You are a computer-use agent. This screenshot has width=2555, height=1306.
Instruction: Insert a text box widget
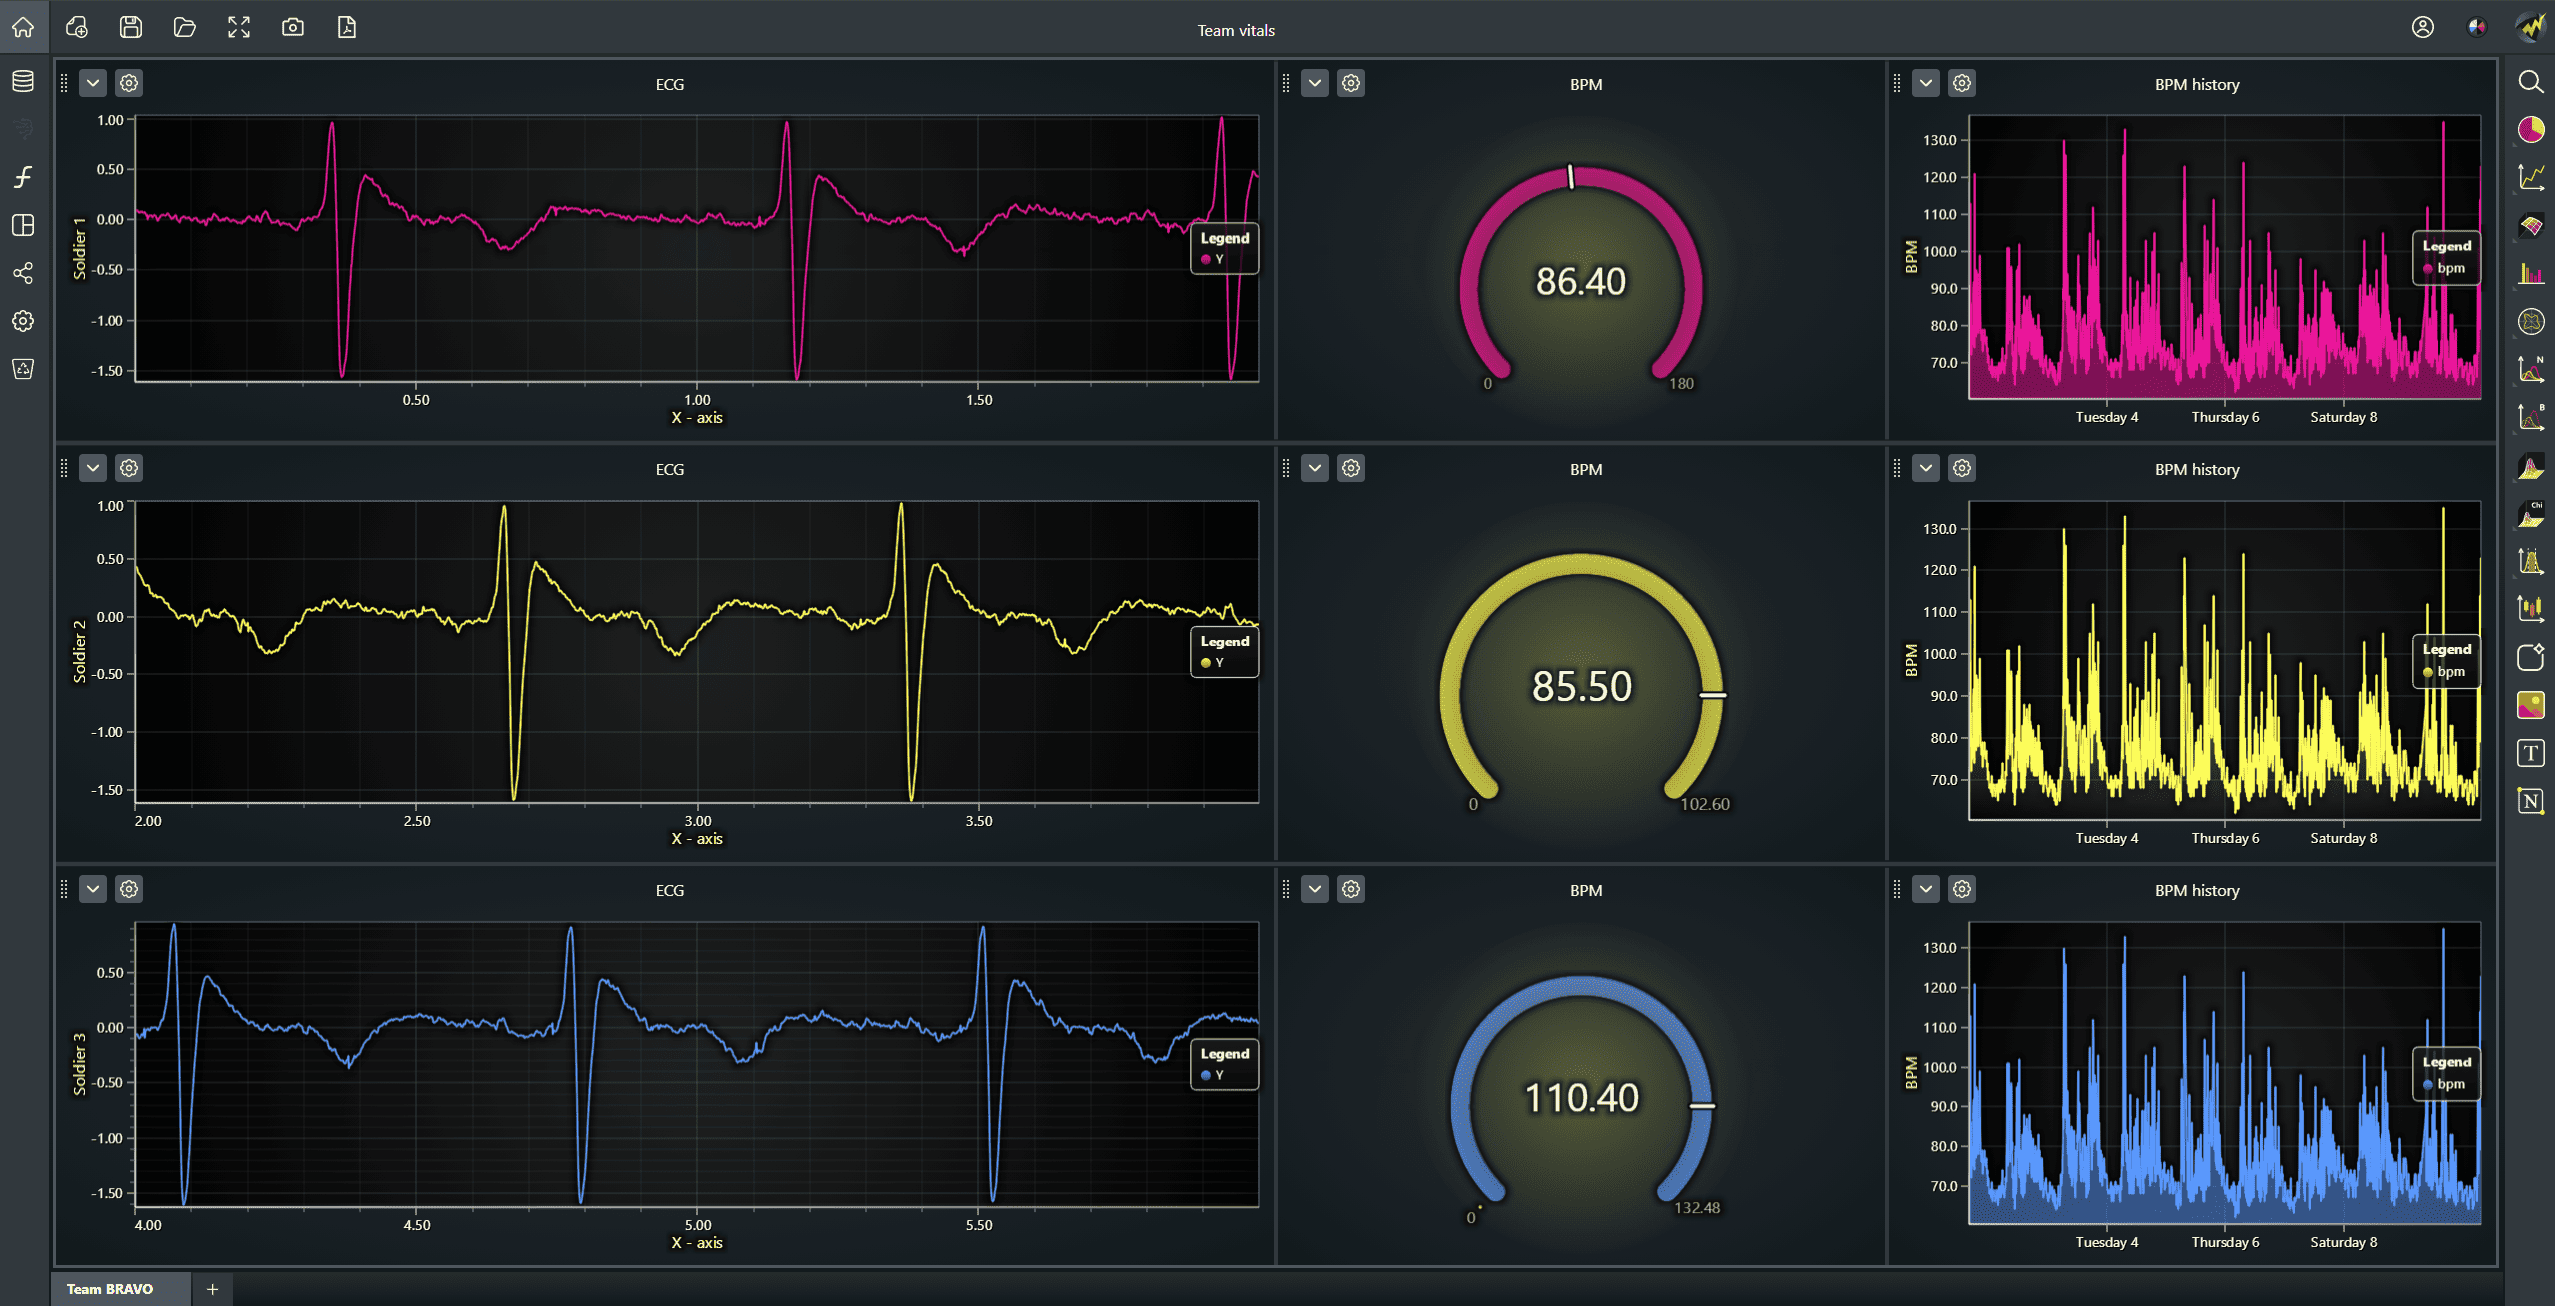[x=2530, y=753]
